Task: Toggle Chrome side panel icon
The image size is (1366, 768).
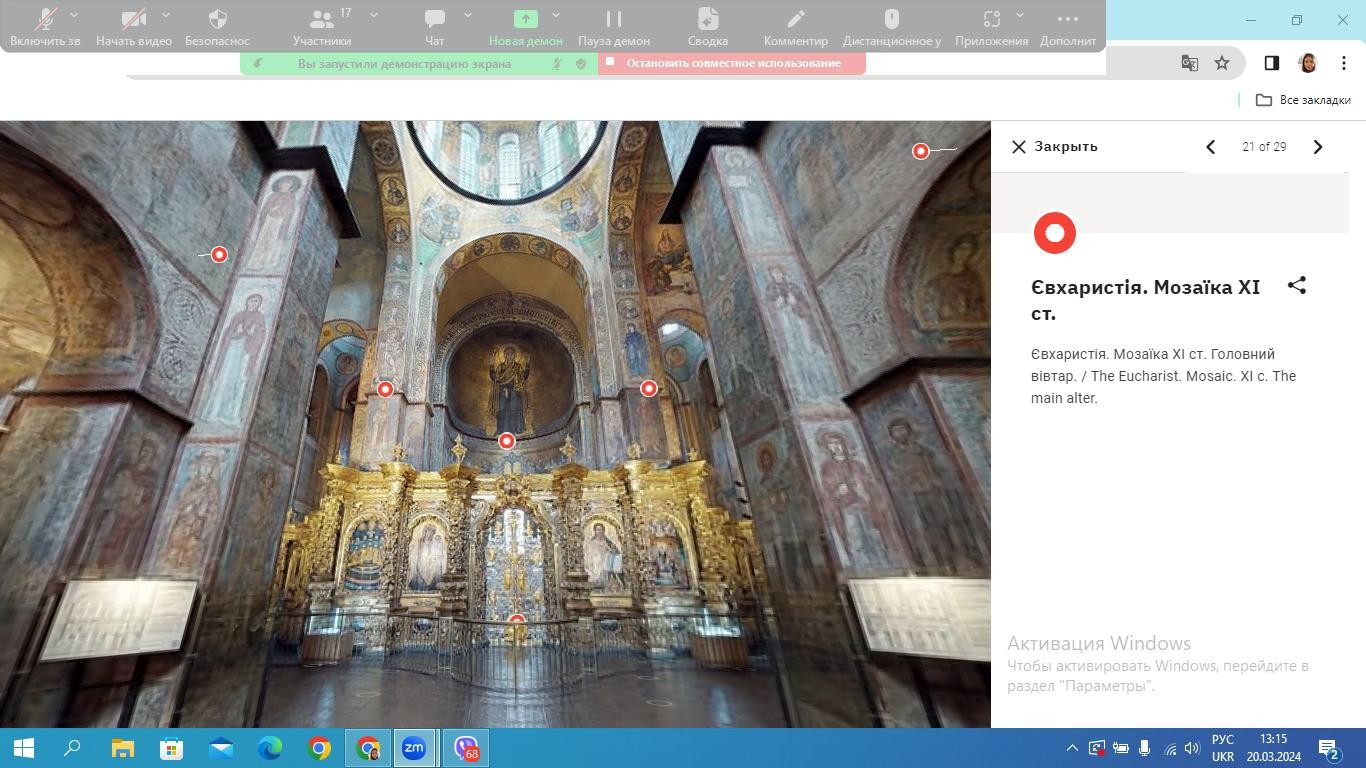Action: pos(1272,63)
